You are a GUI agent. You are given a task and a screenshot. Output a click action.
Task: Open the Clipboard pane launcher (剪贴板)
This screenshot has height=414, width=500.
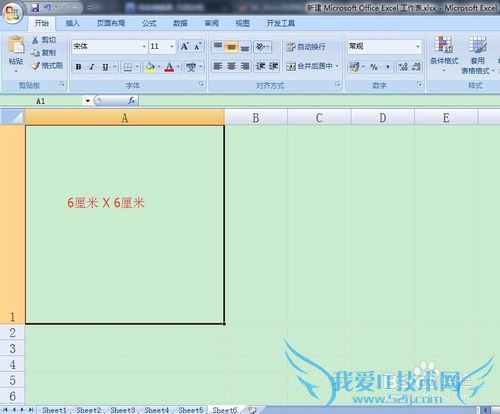(x=62, y=84)
